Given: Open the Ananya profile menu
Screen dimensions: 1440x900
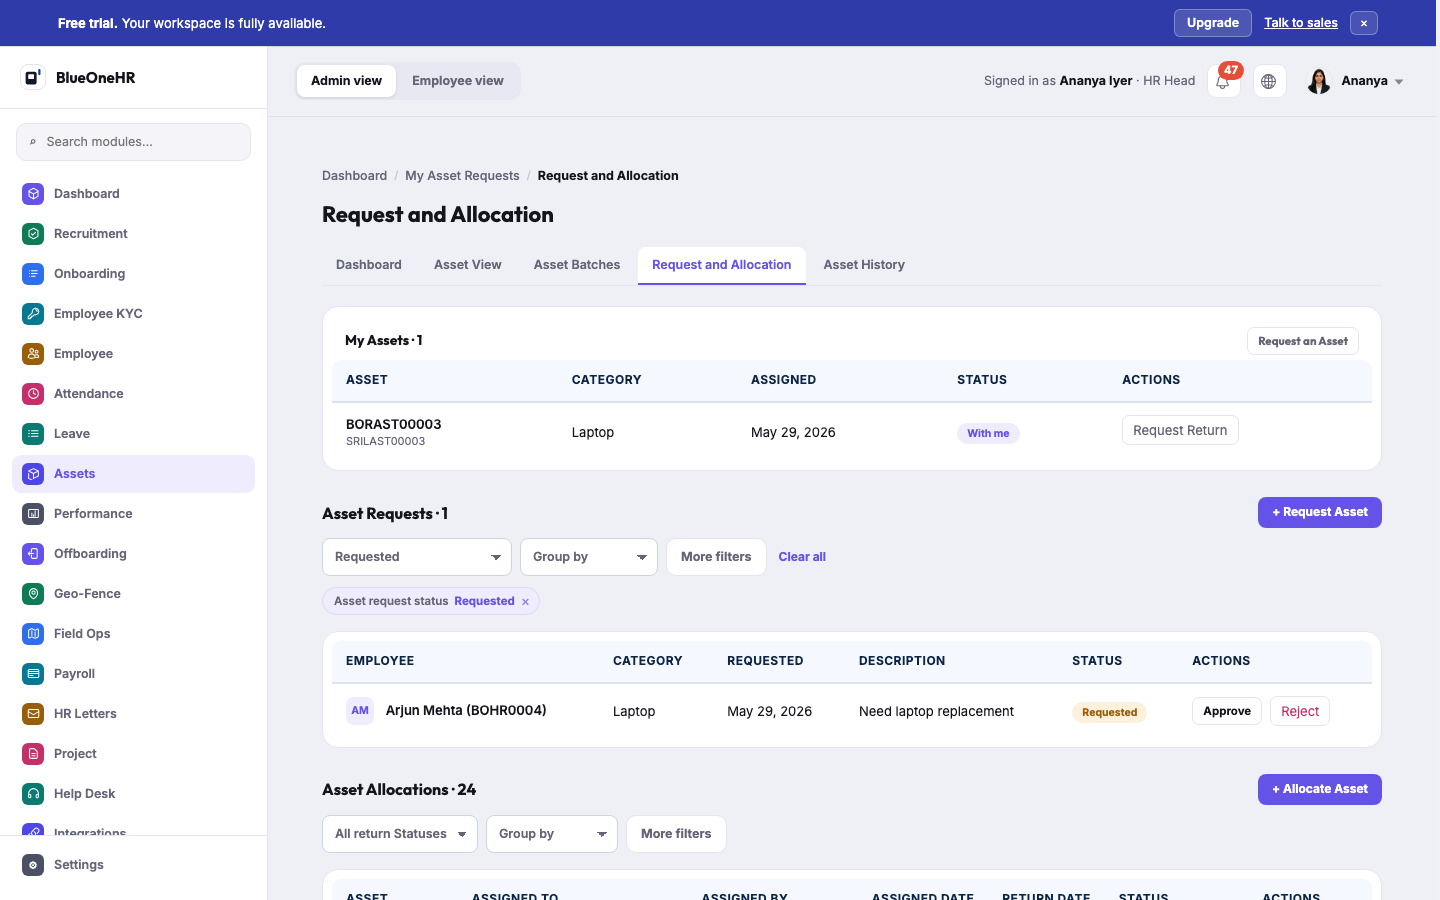Looking at the screenshot, I should [x=1356, y=81].
